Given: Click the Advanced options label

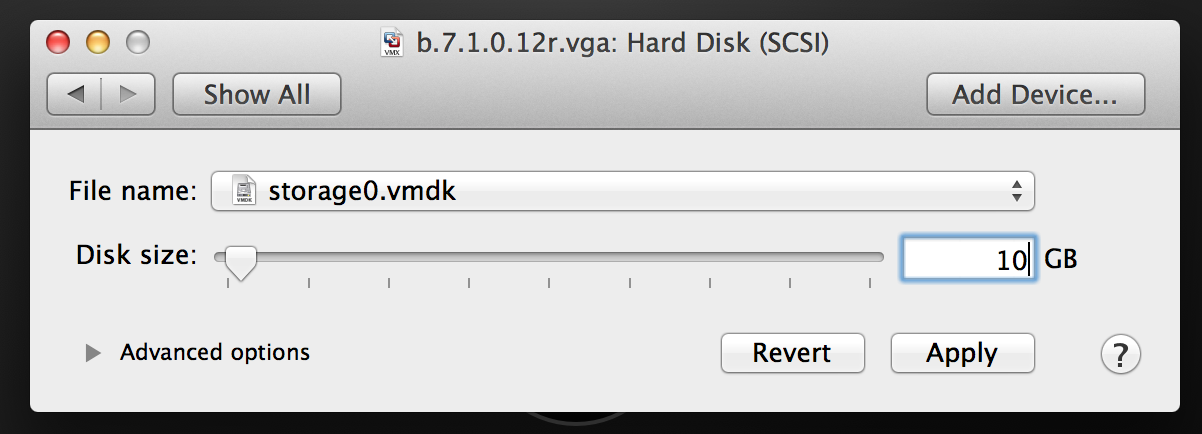Looking at the screenshot, I should (x=214, y=353).
